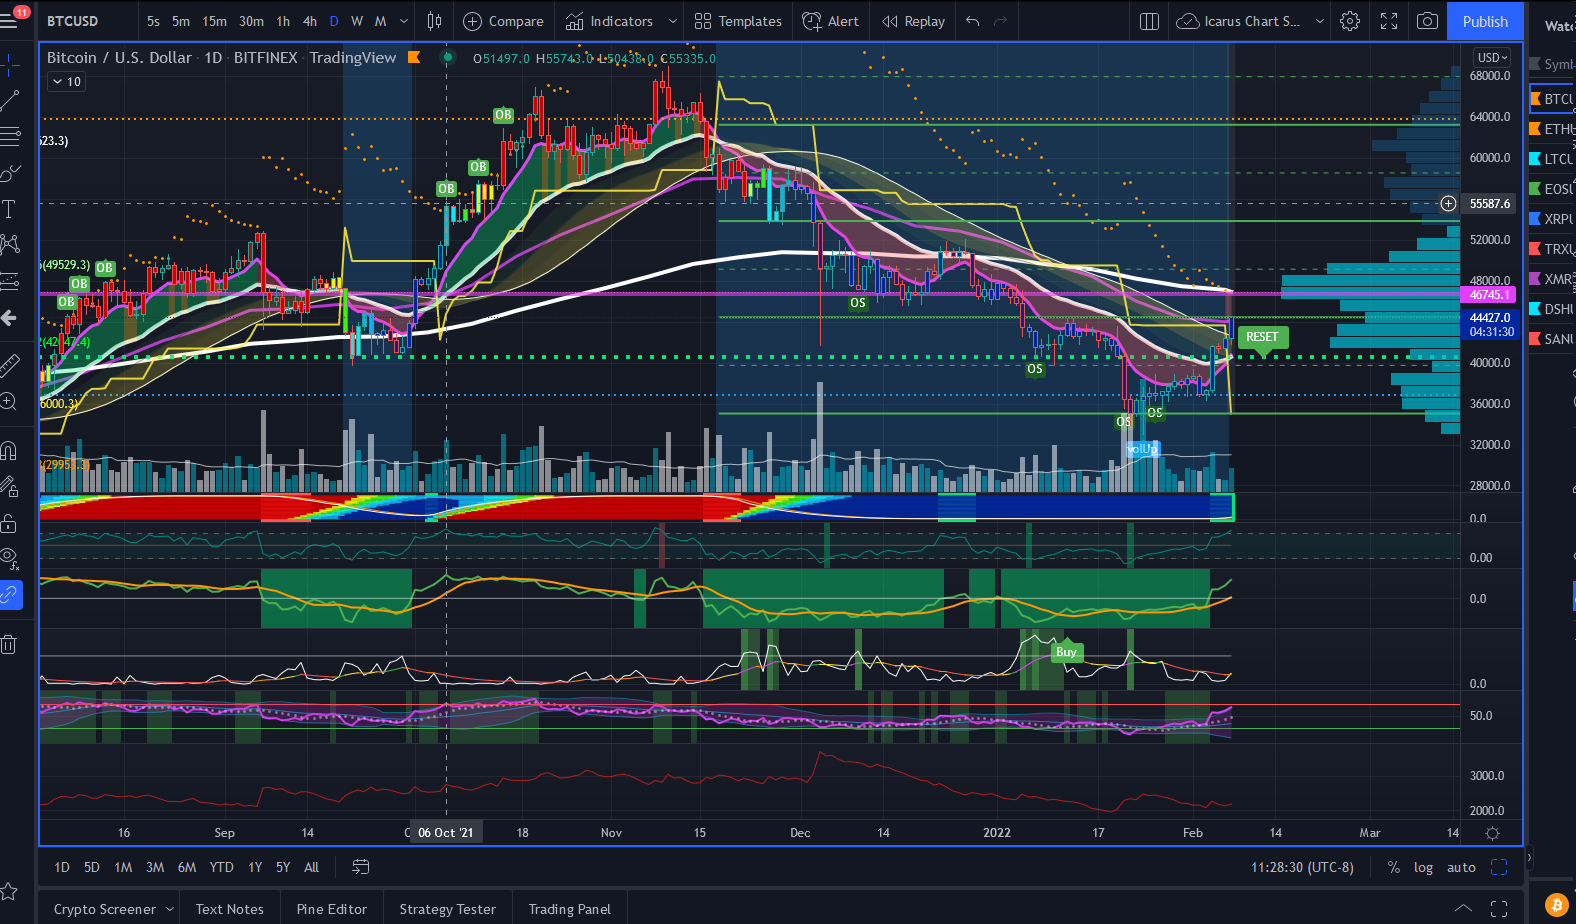Click the orange Bitcoin icon

(x=1556, y=906)
